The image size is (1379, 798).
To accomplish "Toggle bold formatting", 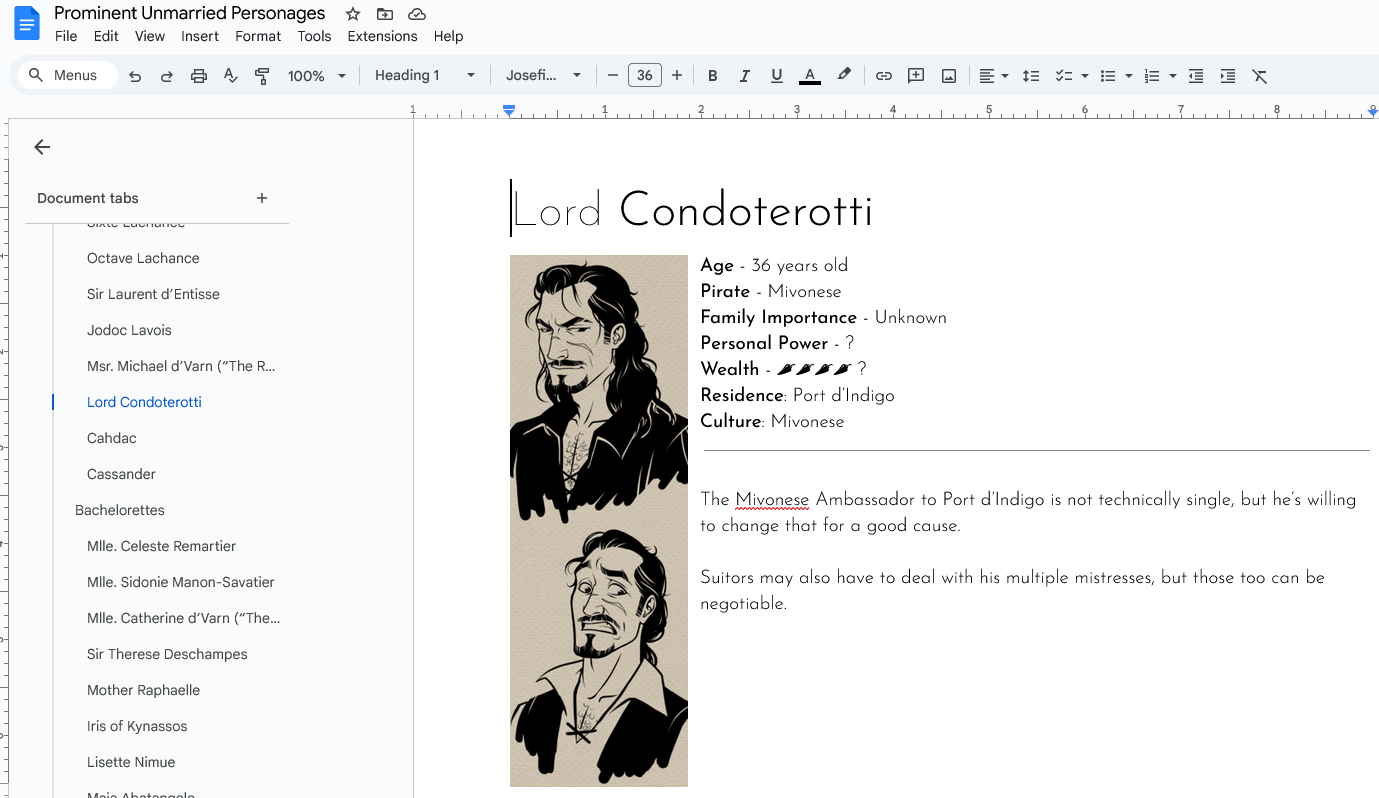I will click(712, 76).
